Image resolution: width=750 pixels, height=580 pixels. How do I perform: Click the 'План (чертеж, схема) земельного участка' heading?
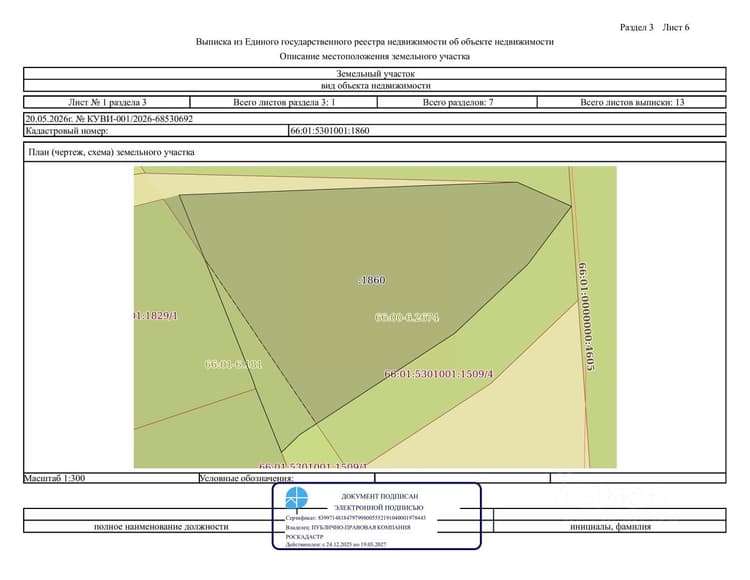tap(111, 152)
